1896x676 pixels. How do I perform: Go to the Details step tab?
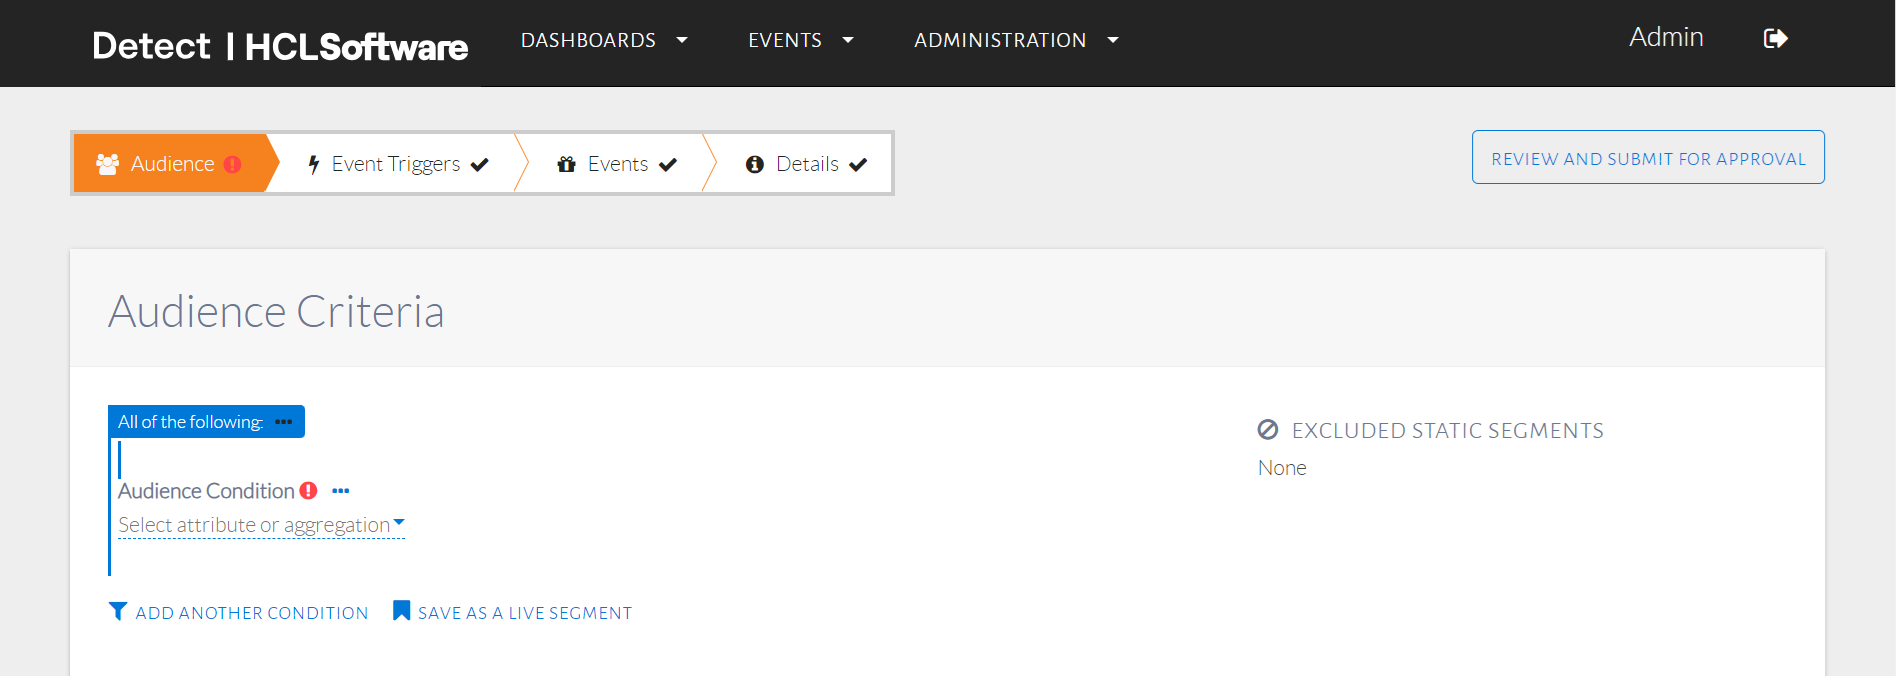click(x=807, y=164)
